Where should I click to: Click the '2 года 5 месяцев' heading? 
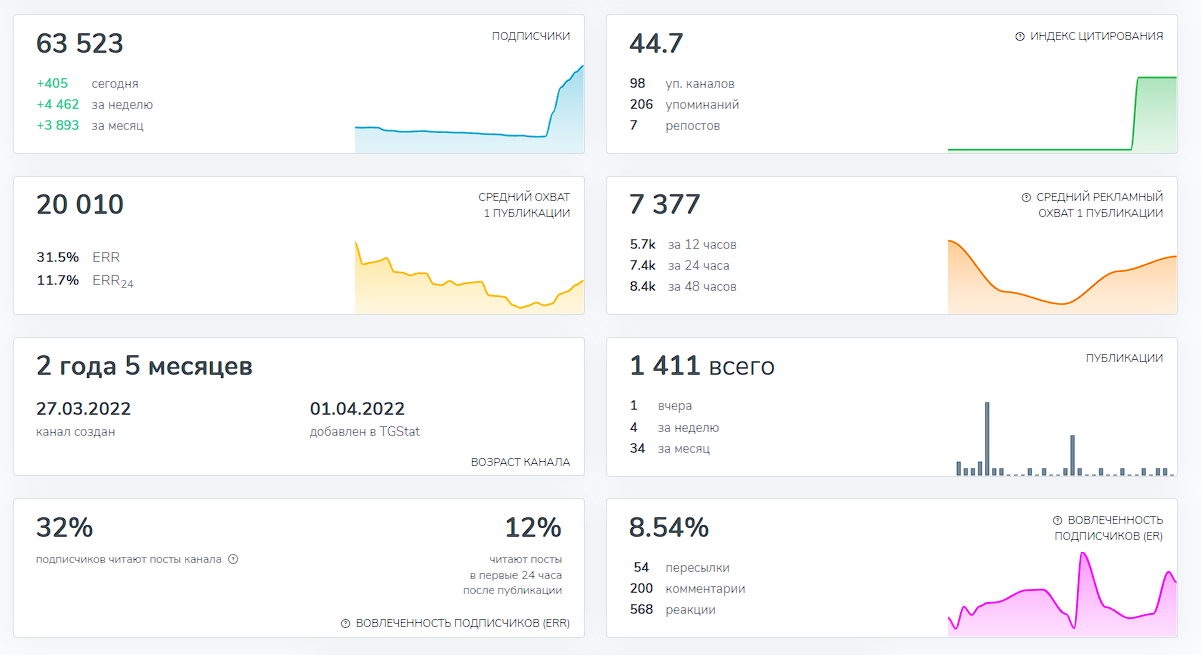pos(144,366)
